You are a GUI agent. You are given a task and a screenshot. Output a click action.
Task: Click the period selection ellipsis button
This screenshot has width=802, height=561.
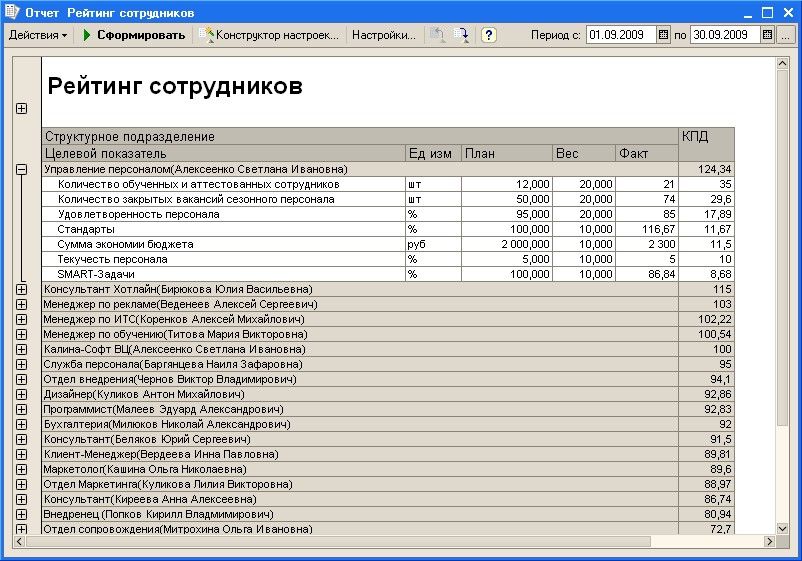pos(786,35)
